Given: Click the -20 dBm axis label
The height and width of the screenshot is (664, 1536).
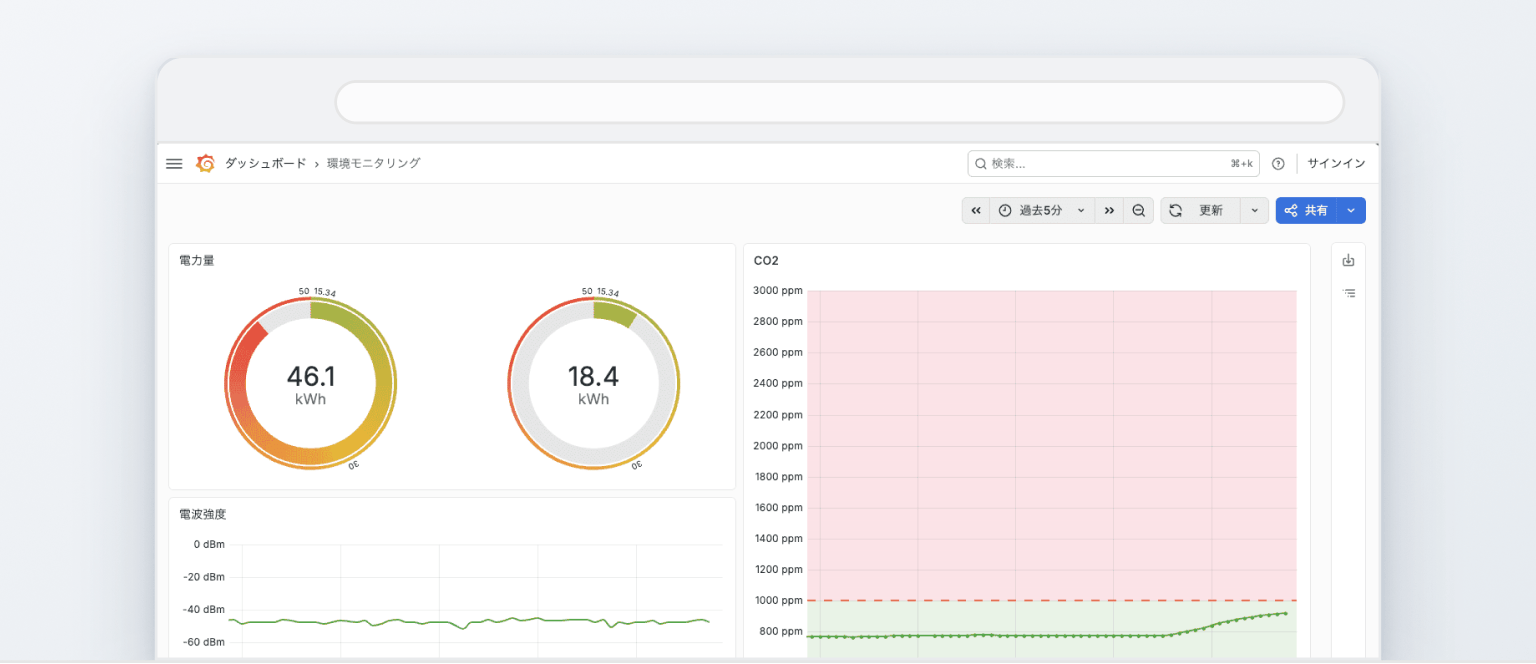Looking at the screenshot, I should pyautogui.click(x=204, y=577).
